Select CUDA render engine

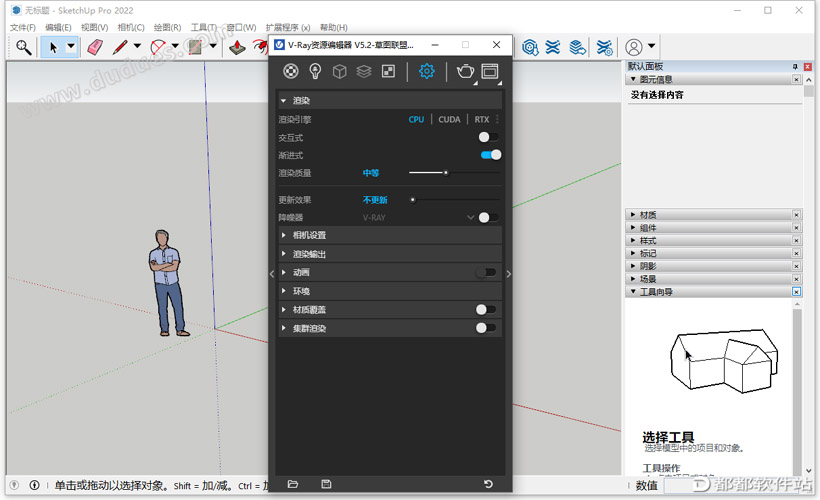[x=449, y=120]
